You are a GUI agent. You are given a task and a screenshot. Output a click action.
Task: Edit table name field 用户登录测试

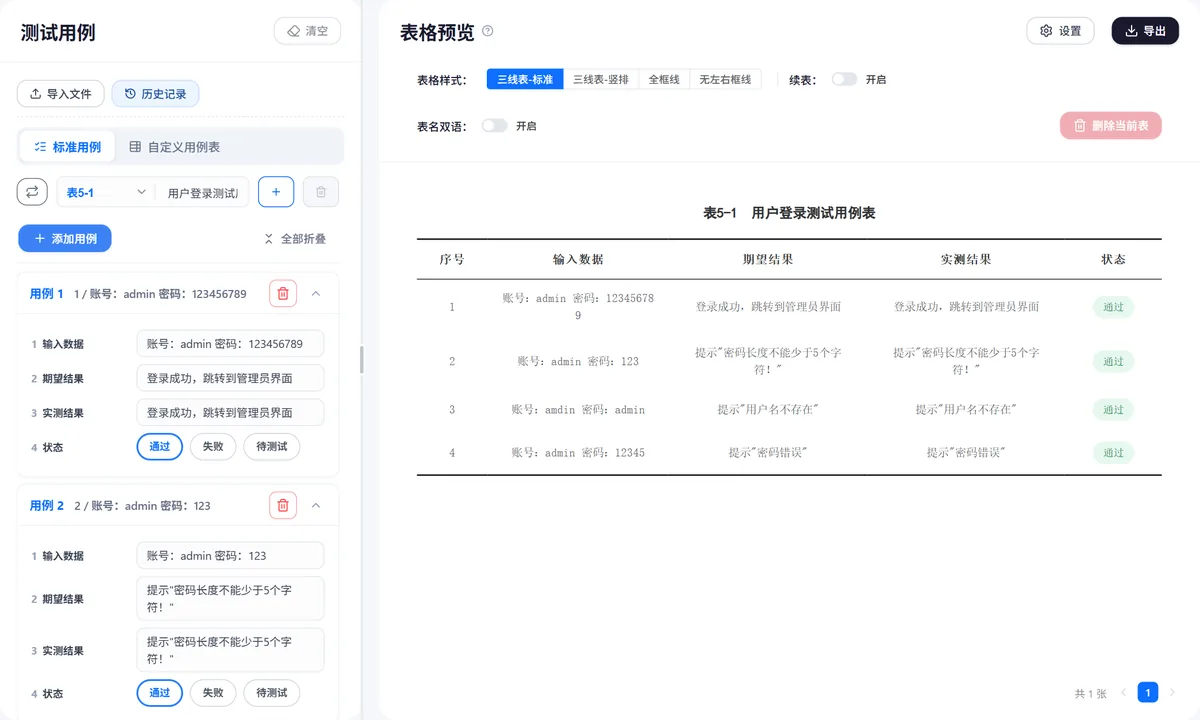pos(202,192)
